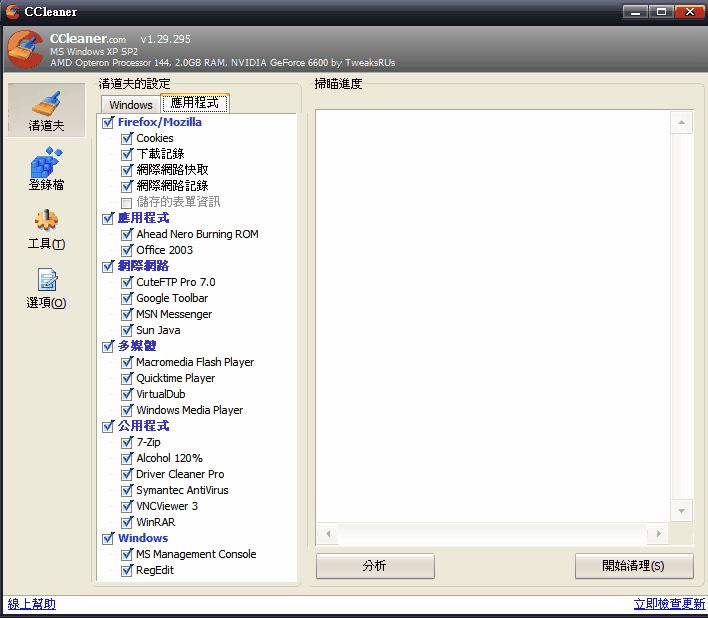Uncheck the Cookies checkbox
The width and height of the screenshot is (708, 618).
(127, 138)
